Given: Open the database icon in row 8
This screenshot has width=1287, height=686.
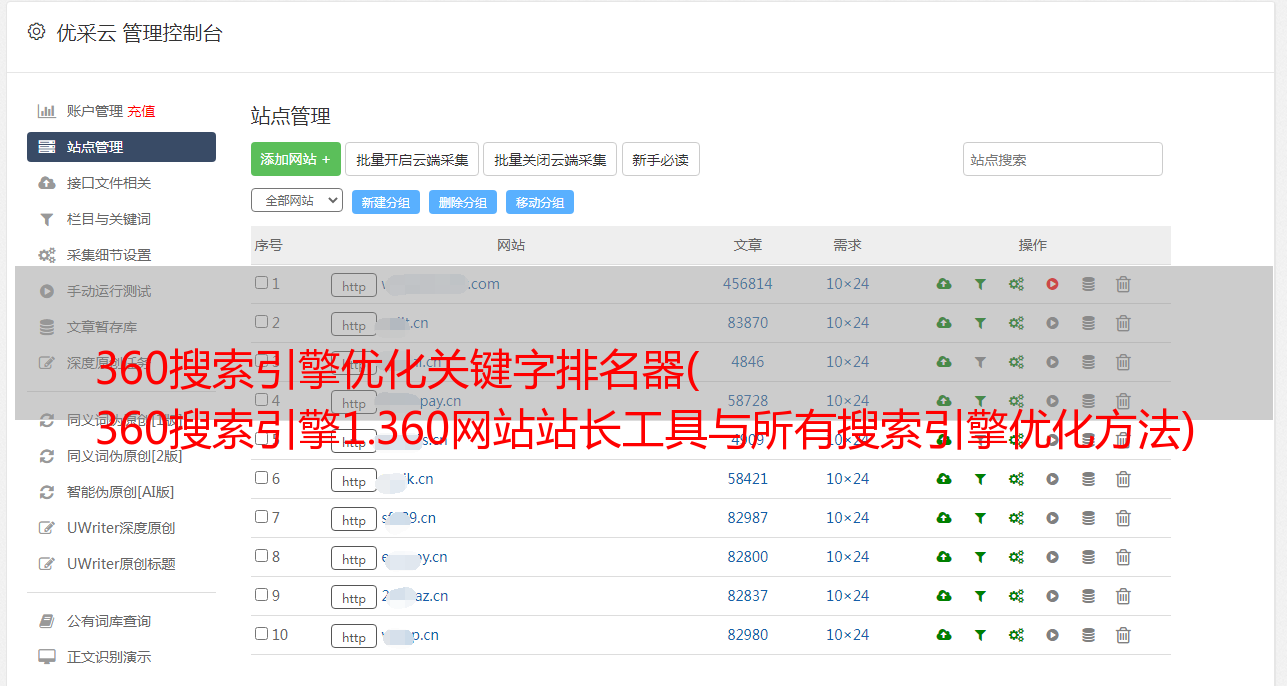Looking at the screenshot, I should tap(1088, 557).
